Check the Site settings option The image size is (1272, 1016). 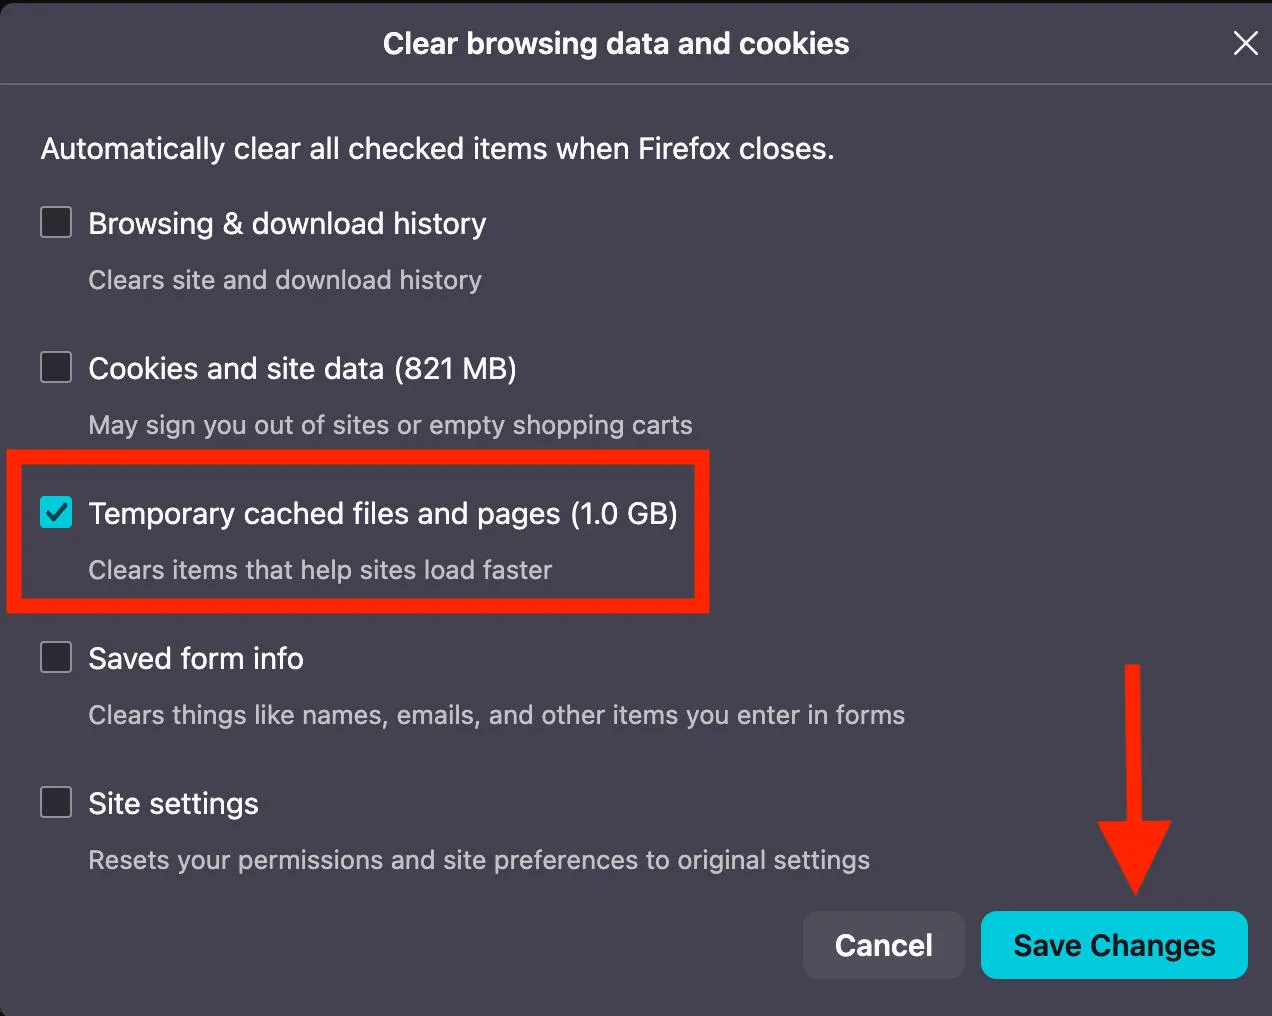pyautogui.click(x=55, y=802)
